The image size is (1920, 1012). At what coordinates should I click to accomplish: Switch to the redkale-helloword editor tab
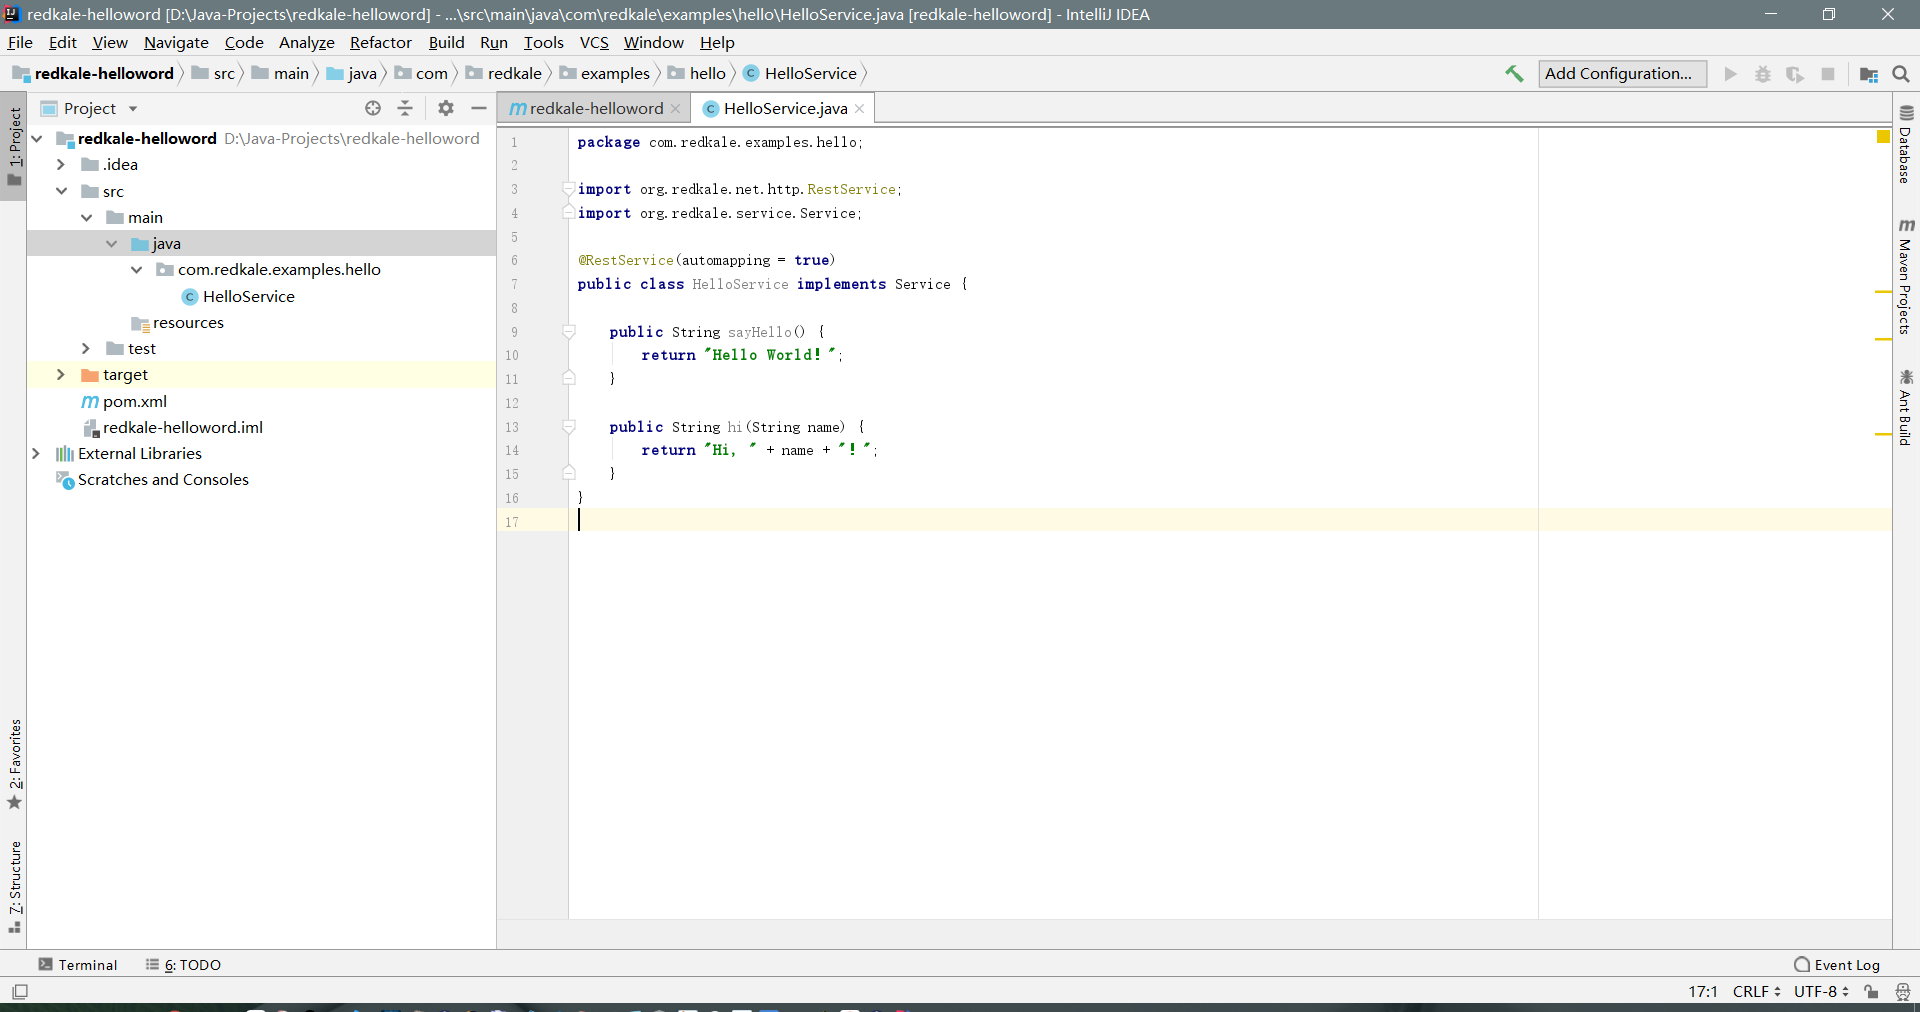[595, 108]
